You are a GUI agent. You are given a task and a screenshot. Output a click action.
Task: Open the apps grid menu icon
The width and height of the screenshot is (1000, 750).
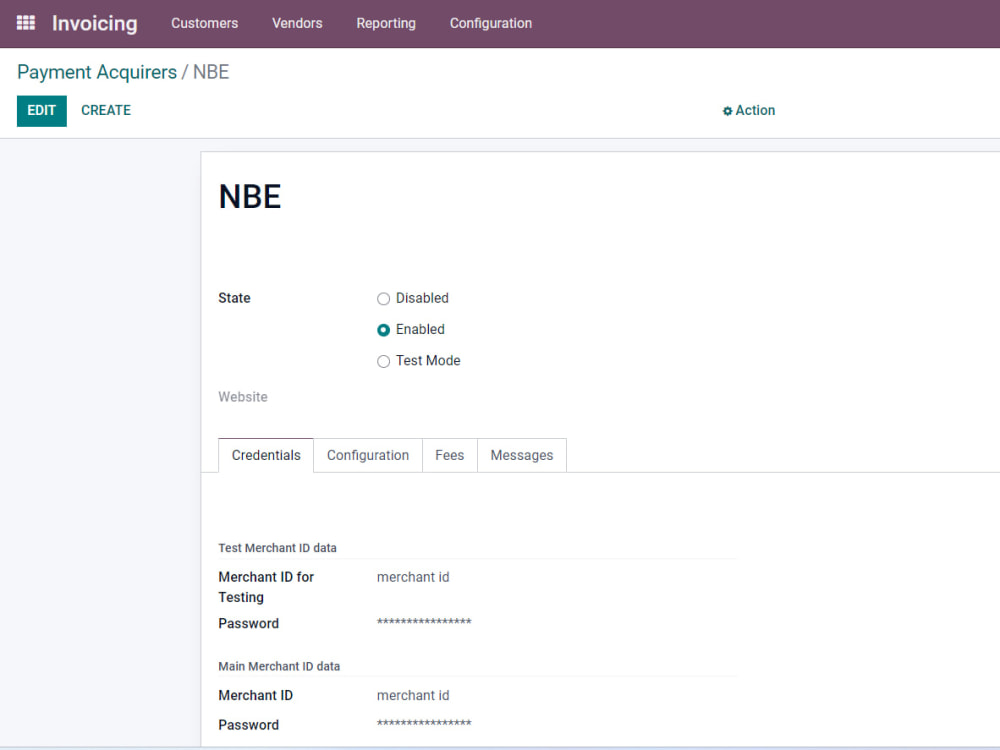26,23
